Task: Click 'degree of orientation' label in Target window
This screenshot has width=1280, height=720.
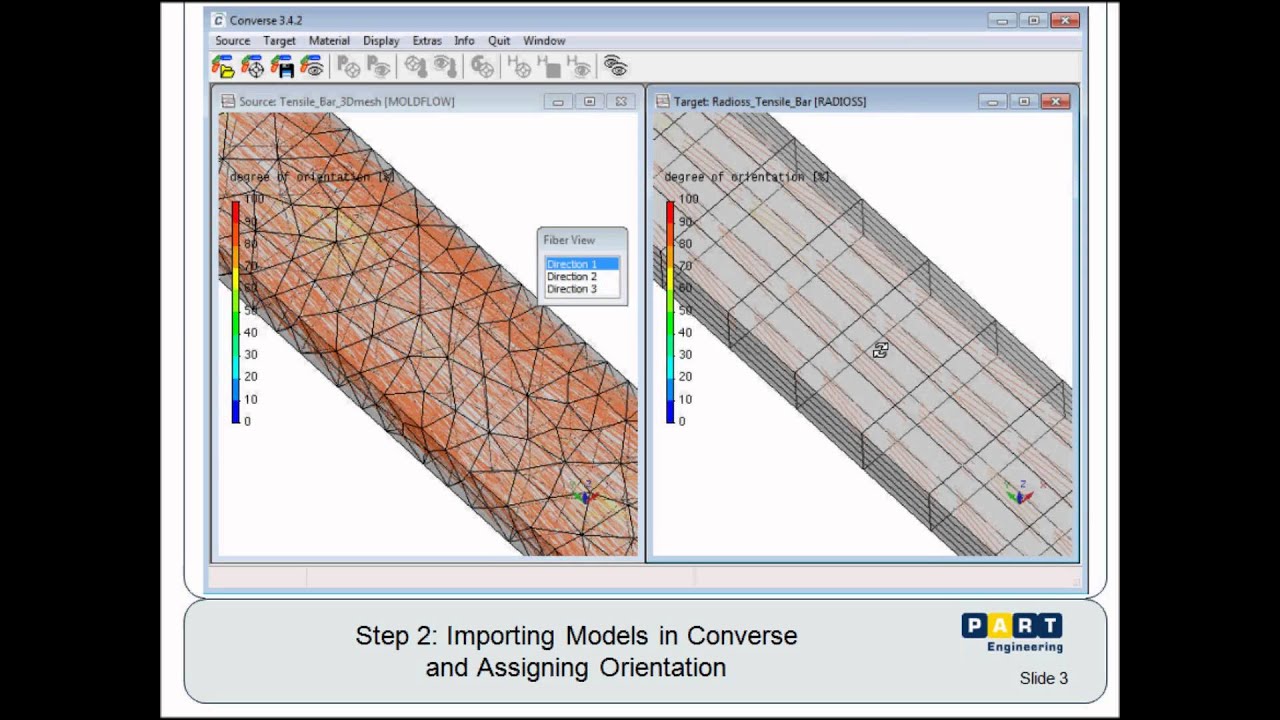Action: pyautogui.click(x=747, y=177)
